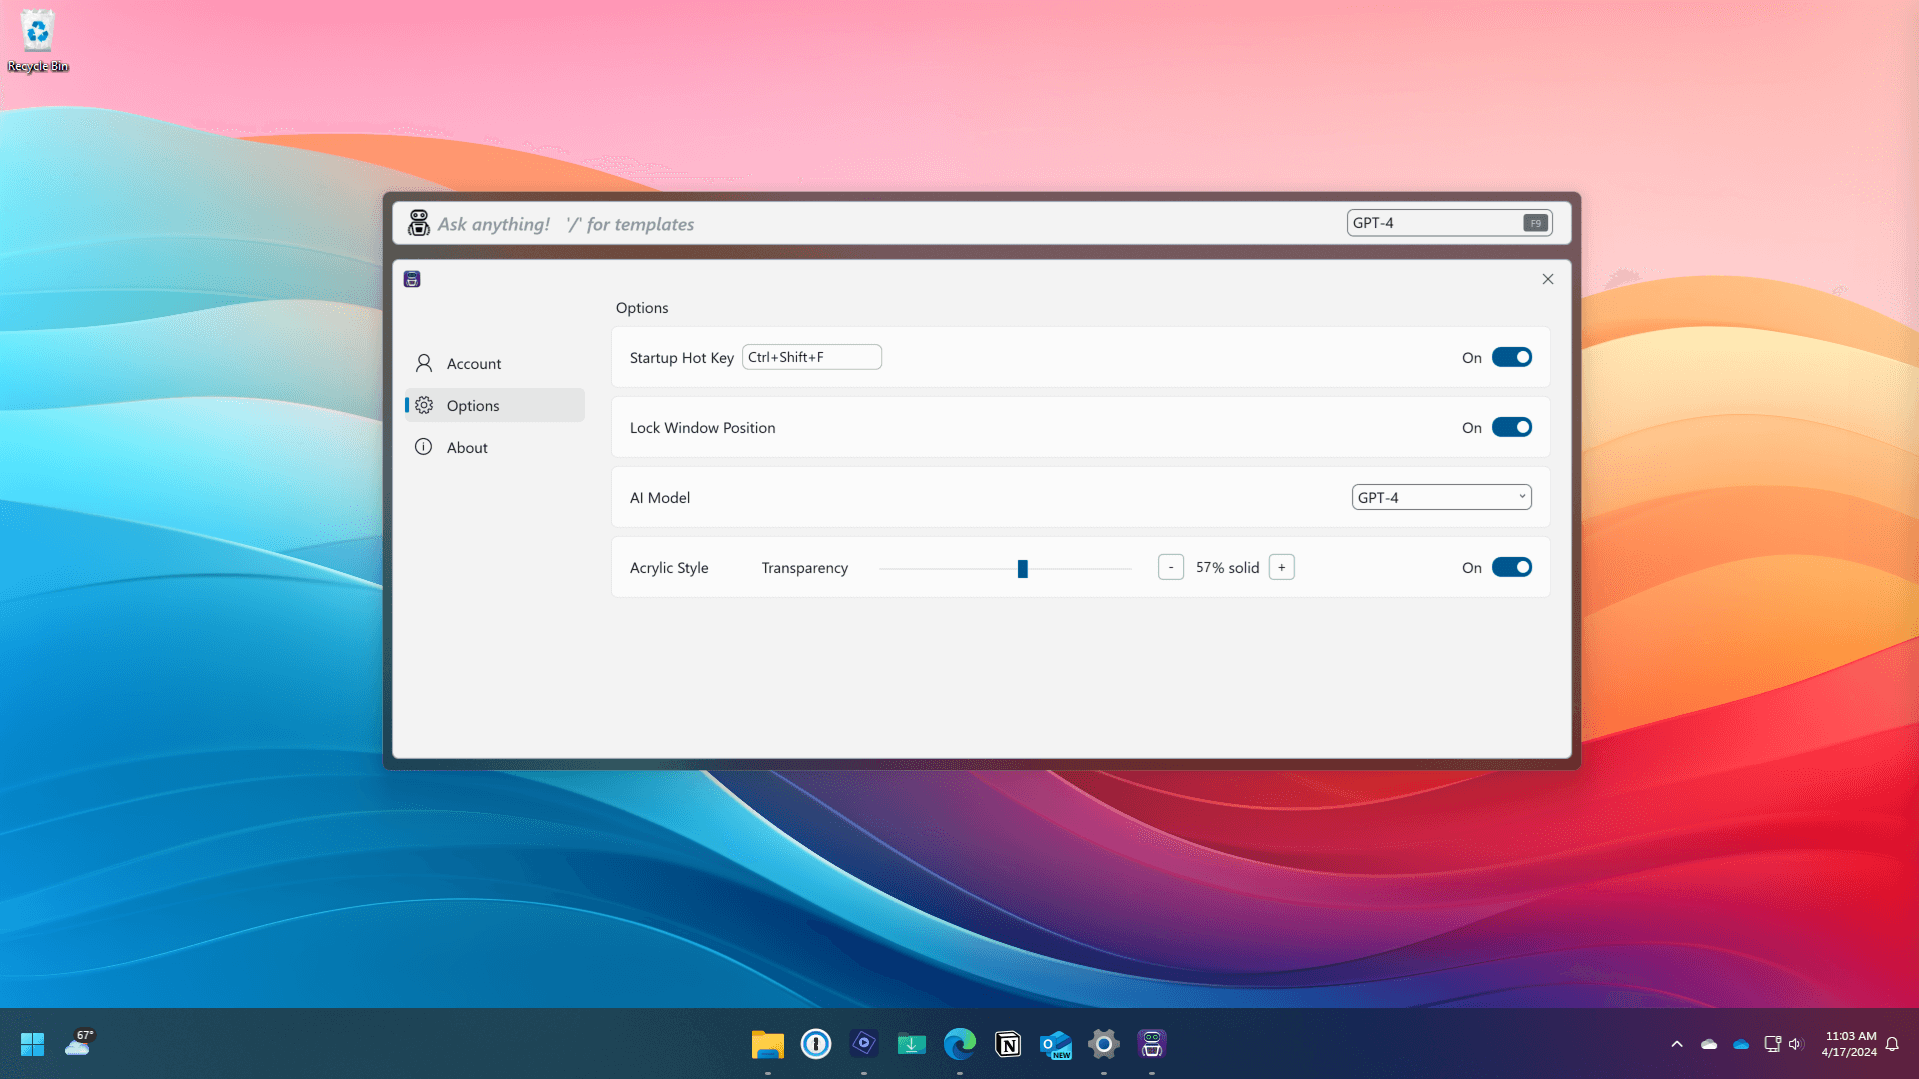Switch to the Account section

pyautogui.click(x=474, y=363)
